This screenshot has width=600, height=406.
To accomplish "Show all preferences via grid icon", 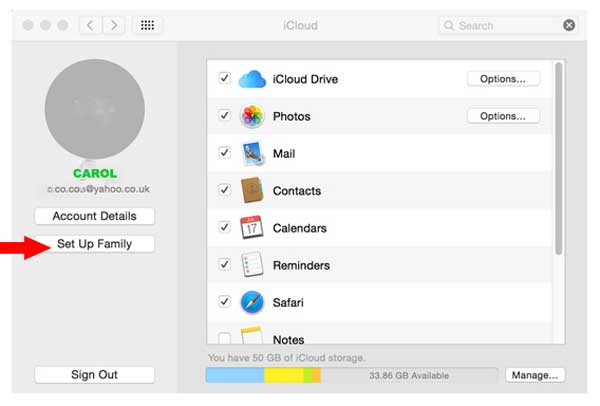I will coord(147,25).
